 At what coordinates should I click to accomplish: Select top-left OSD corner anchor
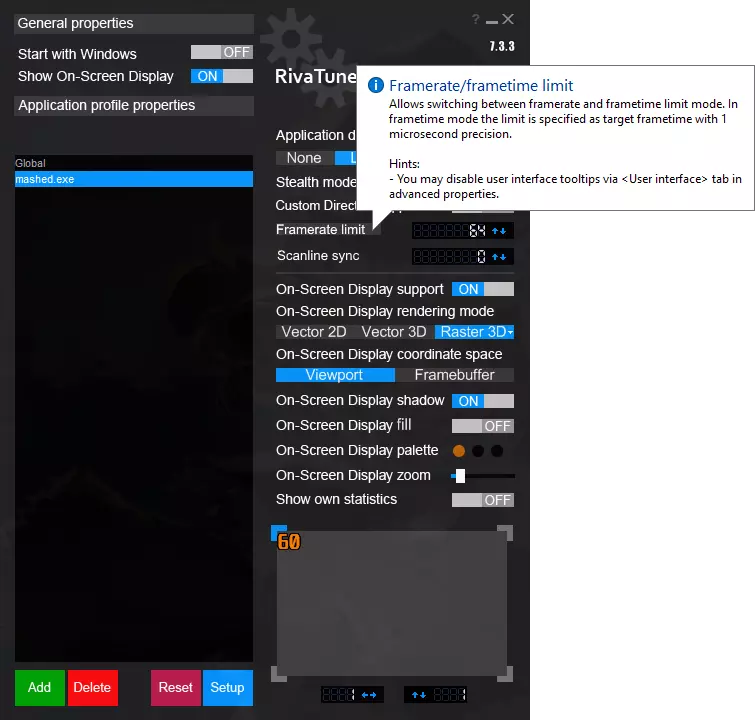pyautogui.click(x=279, y=533)
